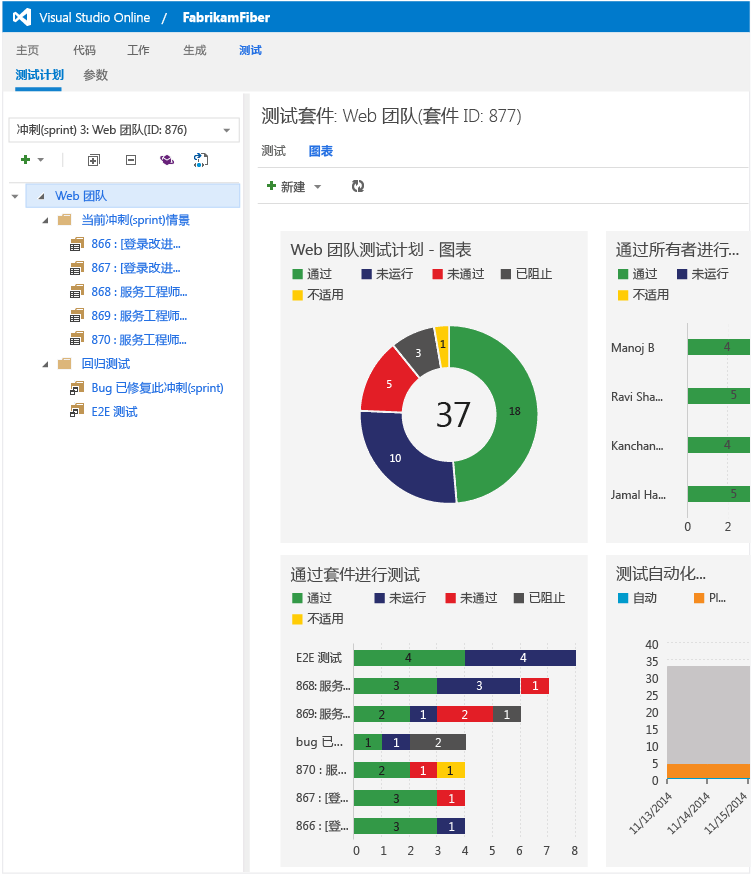Click the 新建 button with plus
The width and height of the screenshot is (752, 875).
pyautogui.click(x=286, y=186)
